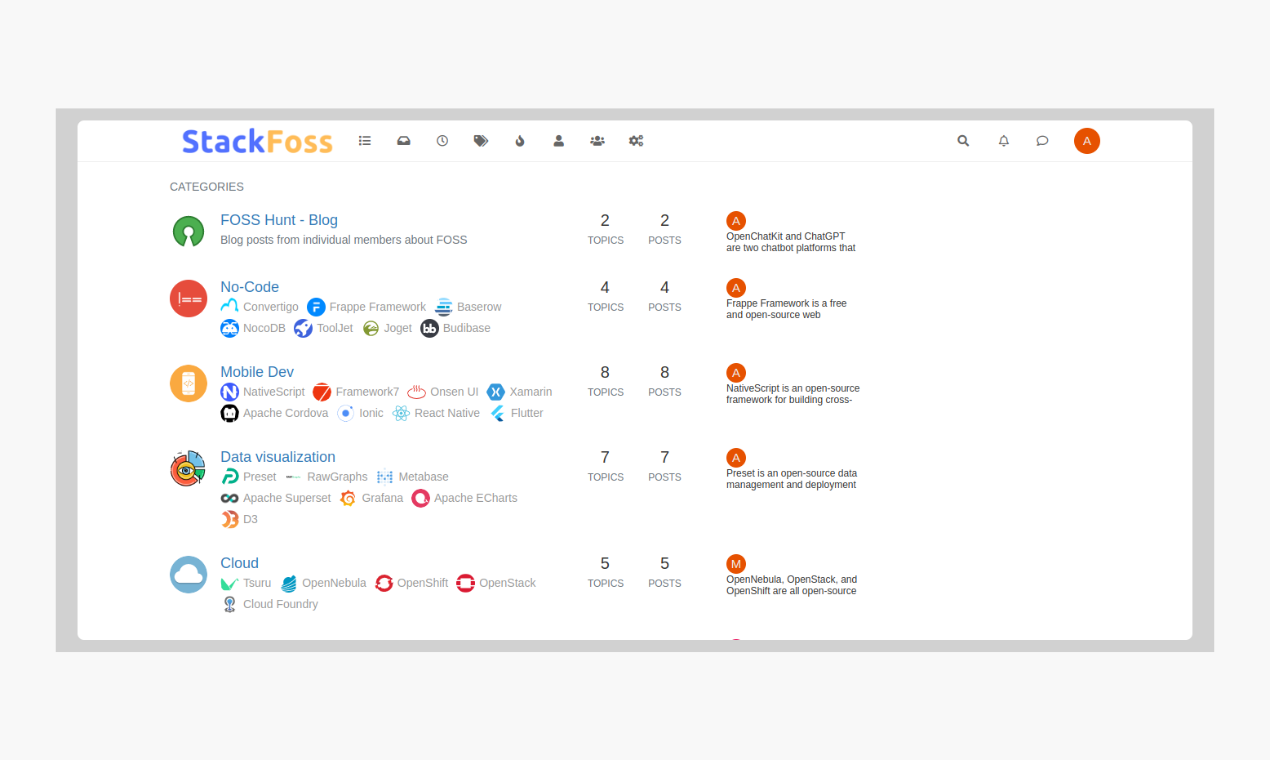Open the chat speech bubble icon
The height and width of the screenshot is (760, 1270).
(x=1042, y=141)
